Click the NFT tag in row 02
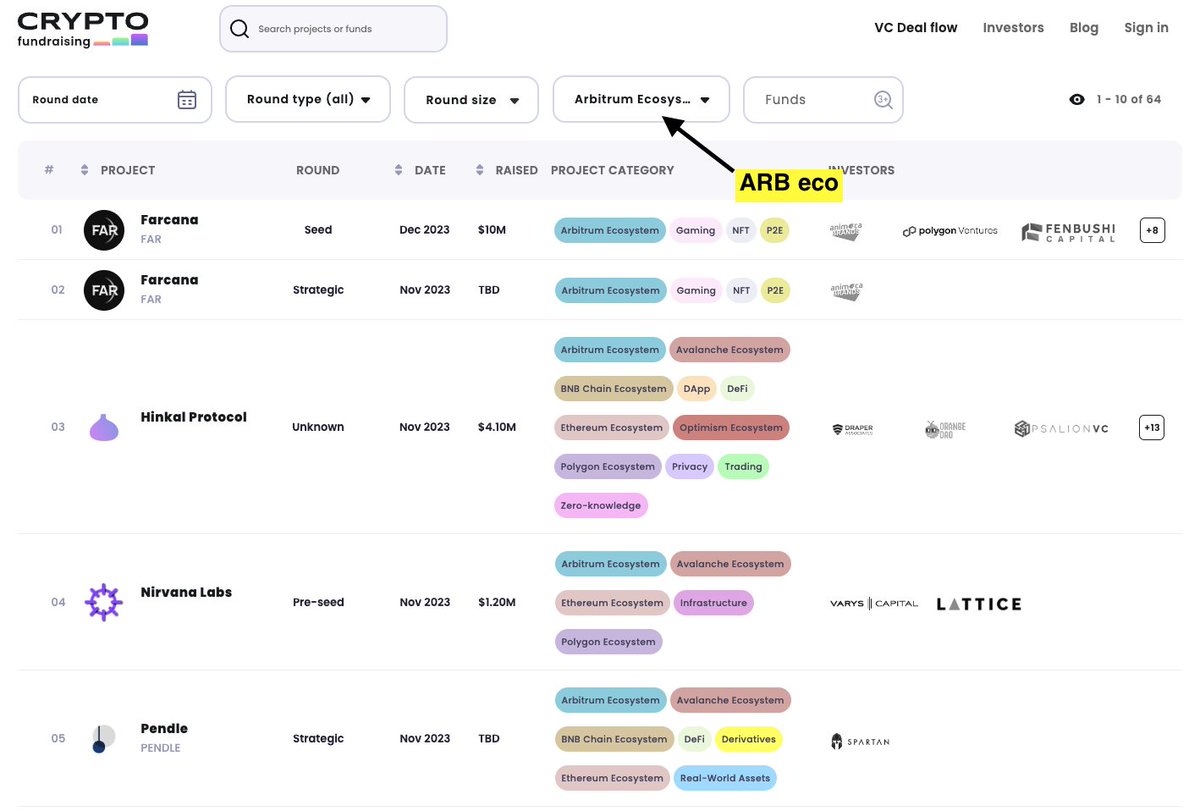Image resolution: width=1200 pixels, height=811 pixels. [741, 290]
